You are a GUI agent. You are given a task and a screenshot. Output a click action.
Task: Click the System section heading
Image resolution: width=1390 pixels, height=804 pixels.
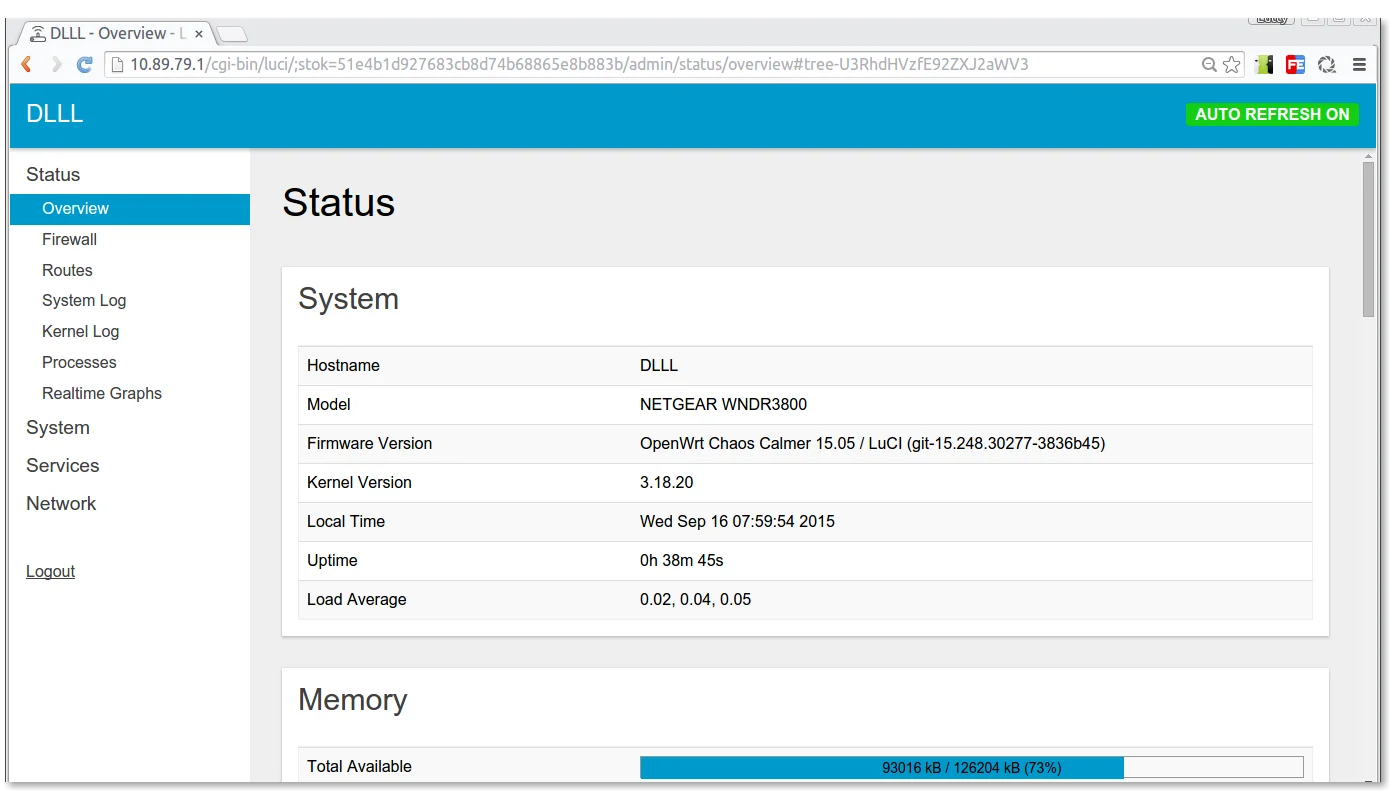[348, 299]
